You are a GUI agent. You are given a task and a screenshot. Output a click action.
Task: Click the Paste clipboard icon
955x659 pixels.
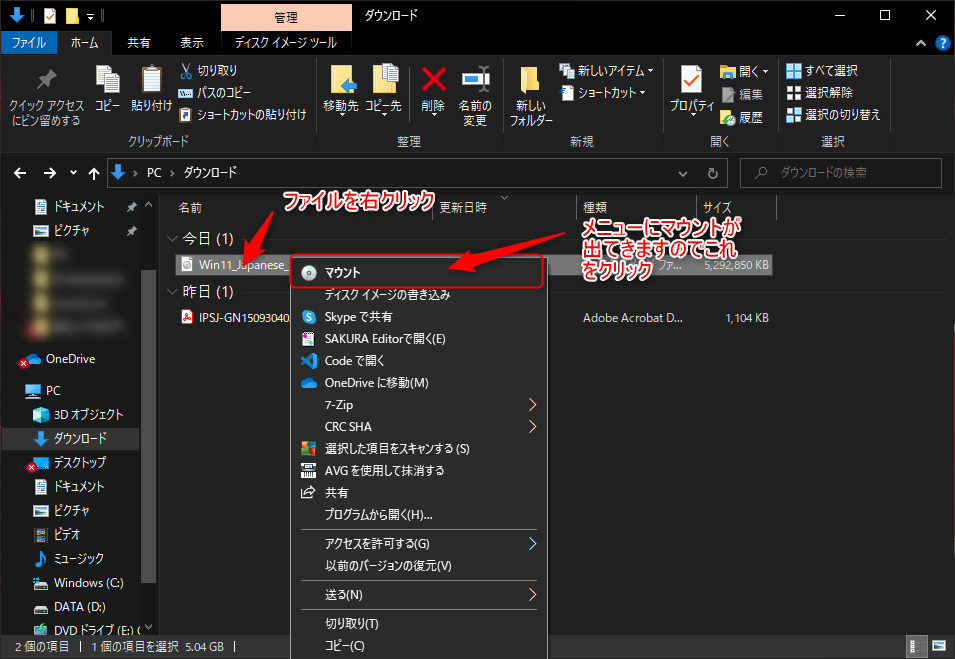pos(151,80)
